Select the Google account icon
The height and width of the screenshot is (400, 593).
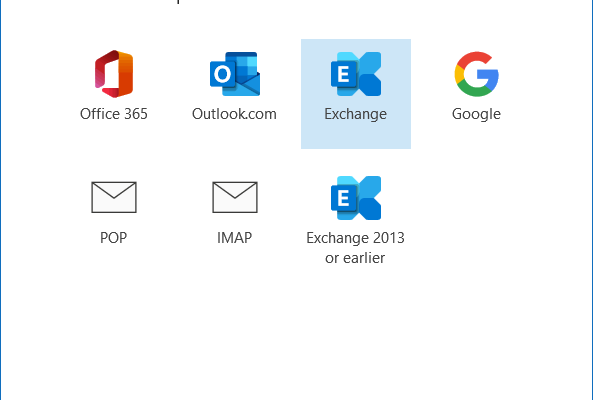click(477, 74)
